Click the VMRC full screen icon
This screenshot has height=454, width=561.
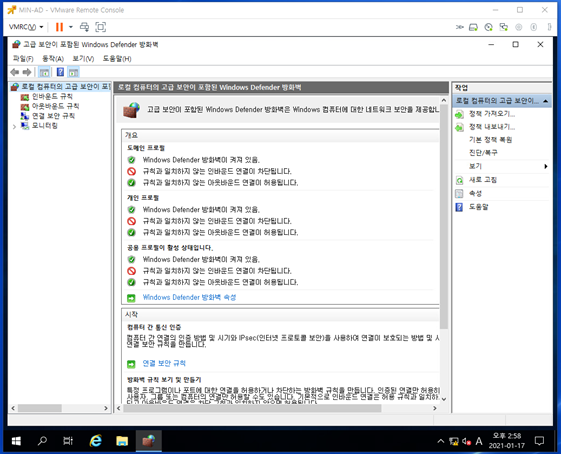pyautogui.click(x=101, y=27)
